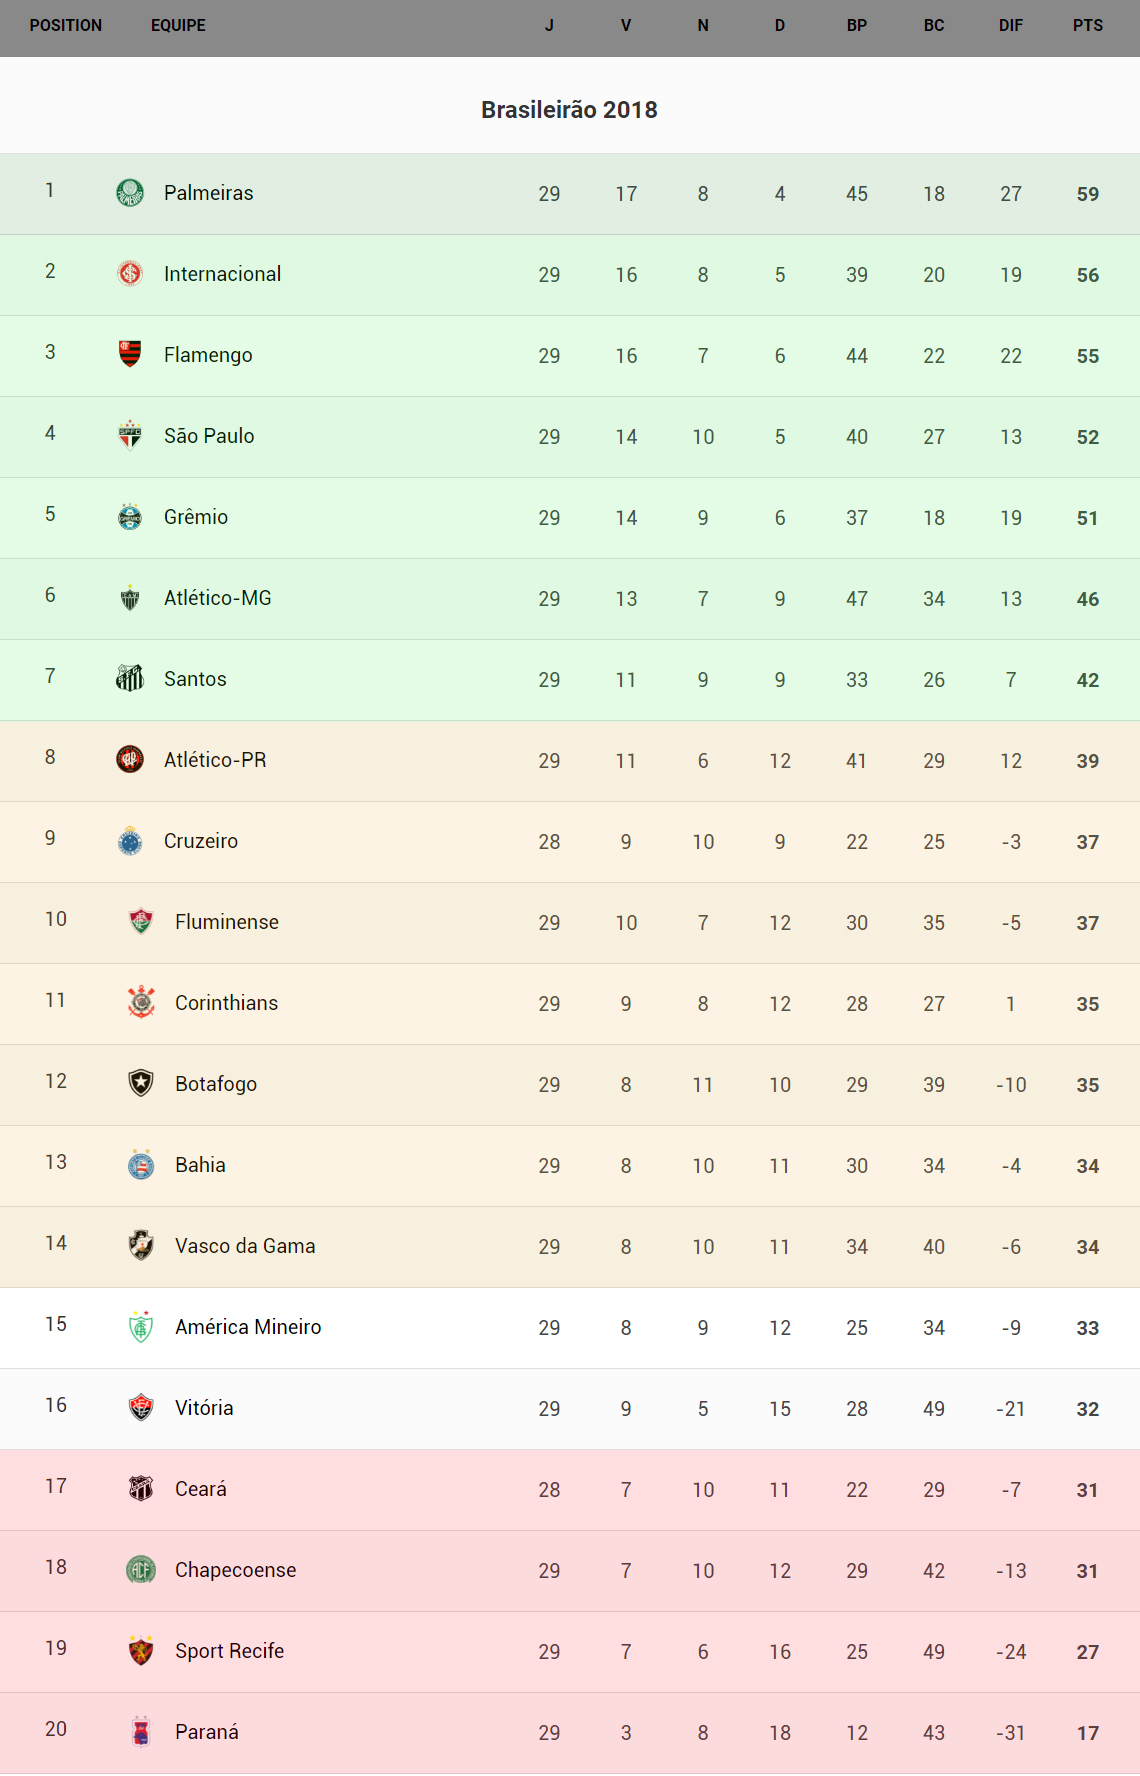
Task: Click the EQUIPE column header
Action: [x=178, y=26]
